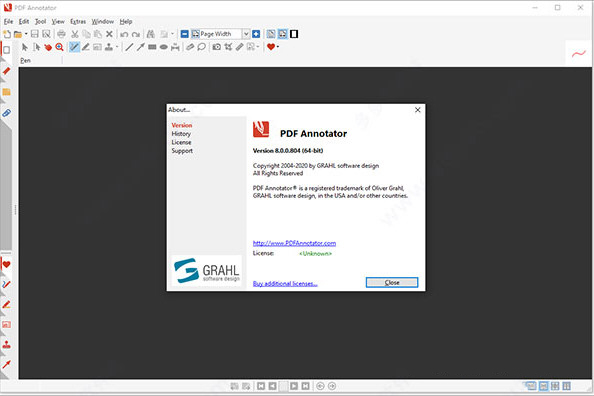Image resolution: width=594 pixels, height=396 pixels.
Task: Expand the Stamp tool dropdown arrow
Action: [x=117, y=47]
